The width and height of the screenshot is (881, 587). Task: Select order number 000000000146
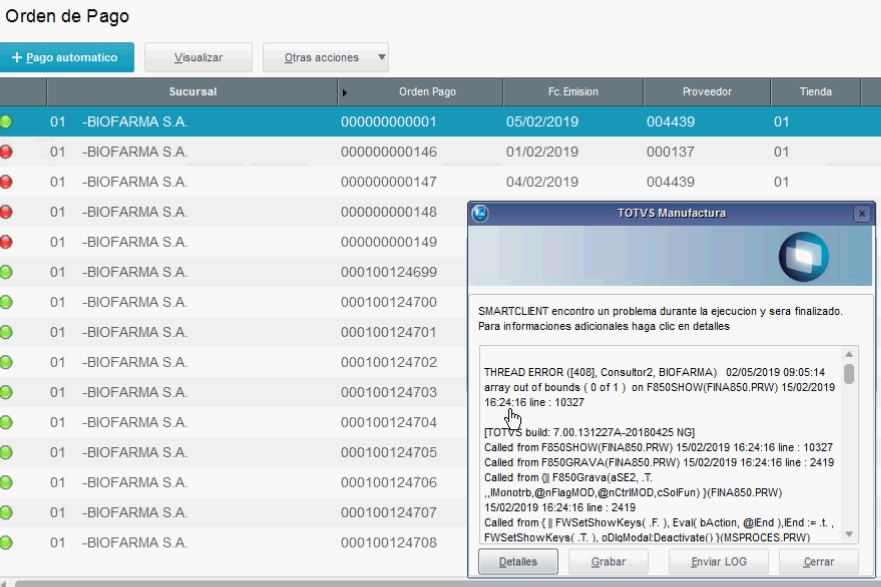pos(388,152)
